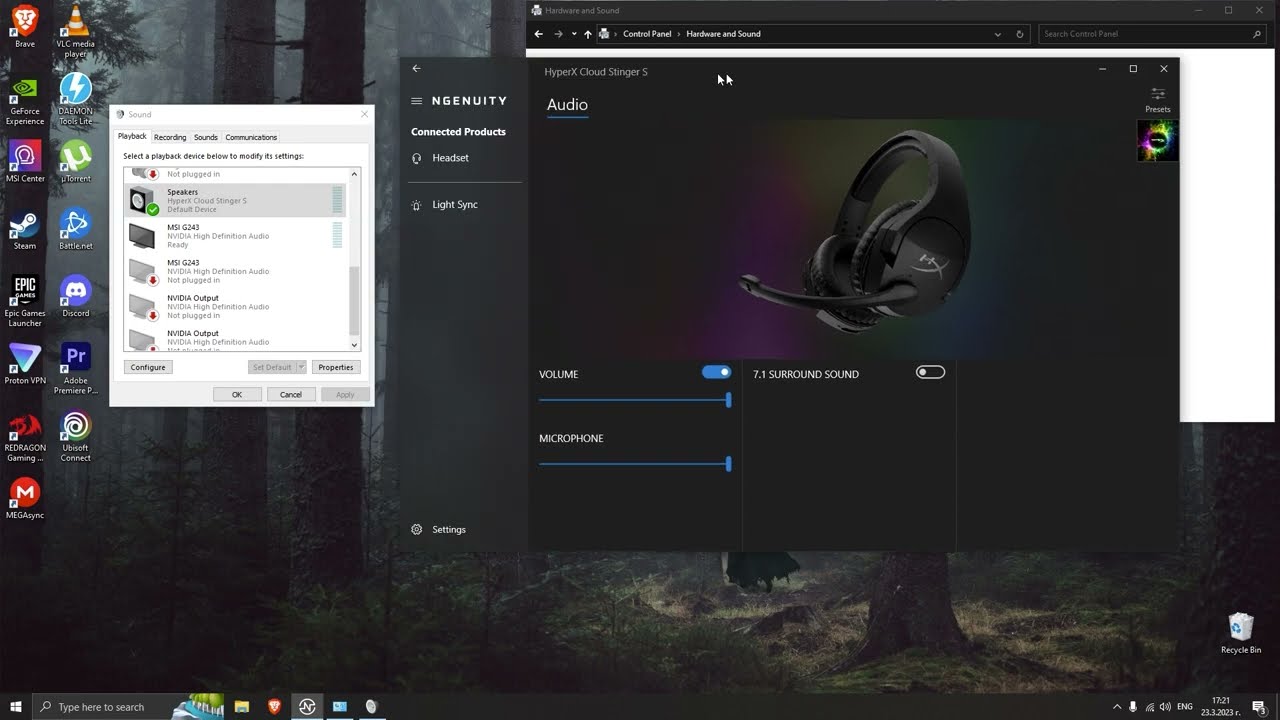Switch to the Recording tab
1280x720 pixels.
170,137
